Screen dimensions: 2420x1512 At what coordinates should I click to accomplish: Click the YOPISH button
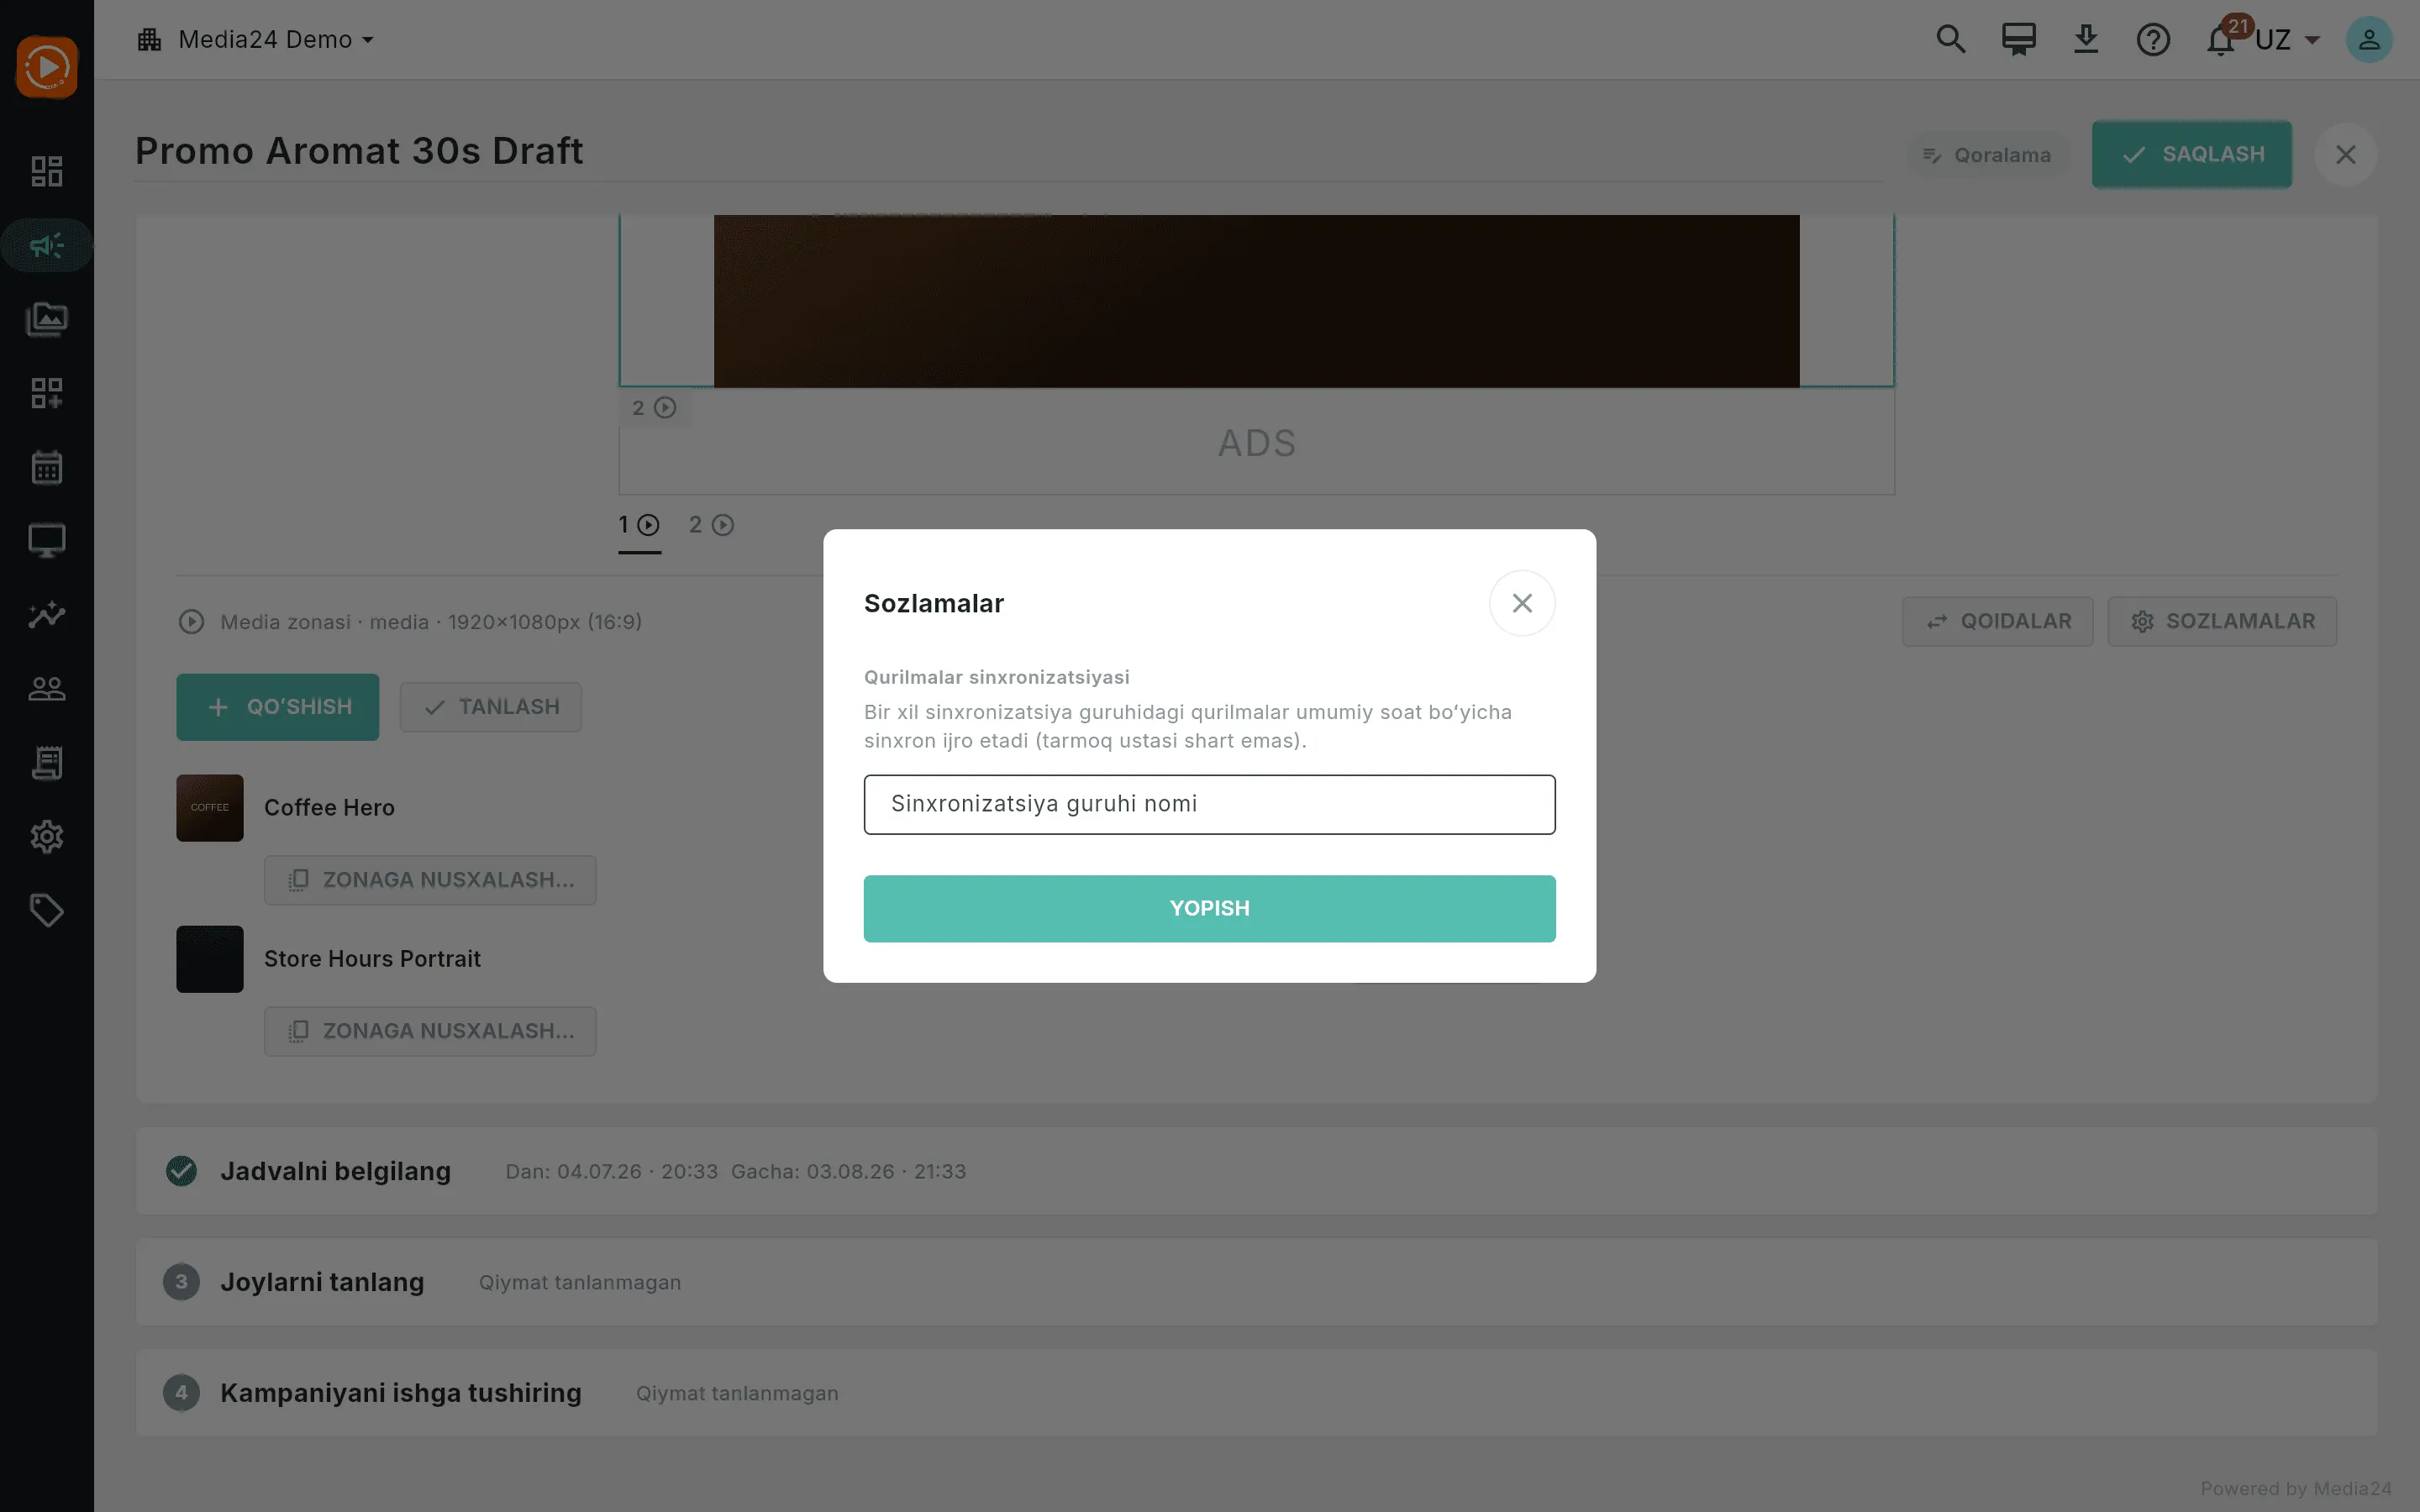pos(1209,908)
